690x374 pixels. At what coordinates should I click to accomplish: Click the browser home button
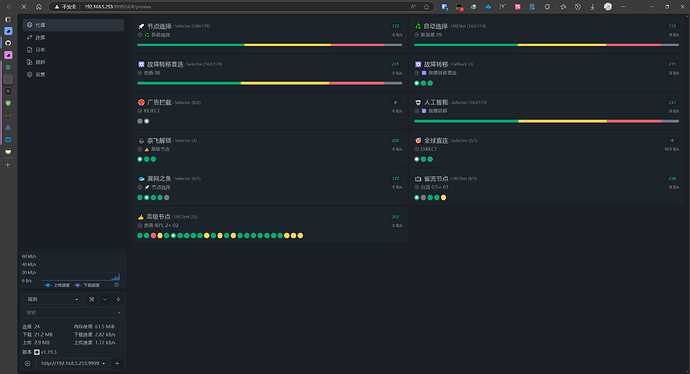click(39, 7)
